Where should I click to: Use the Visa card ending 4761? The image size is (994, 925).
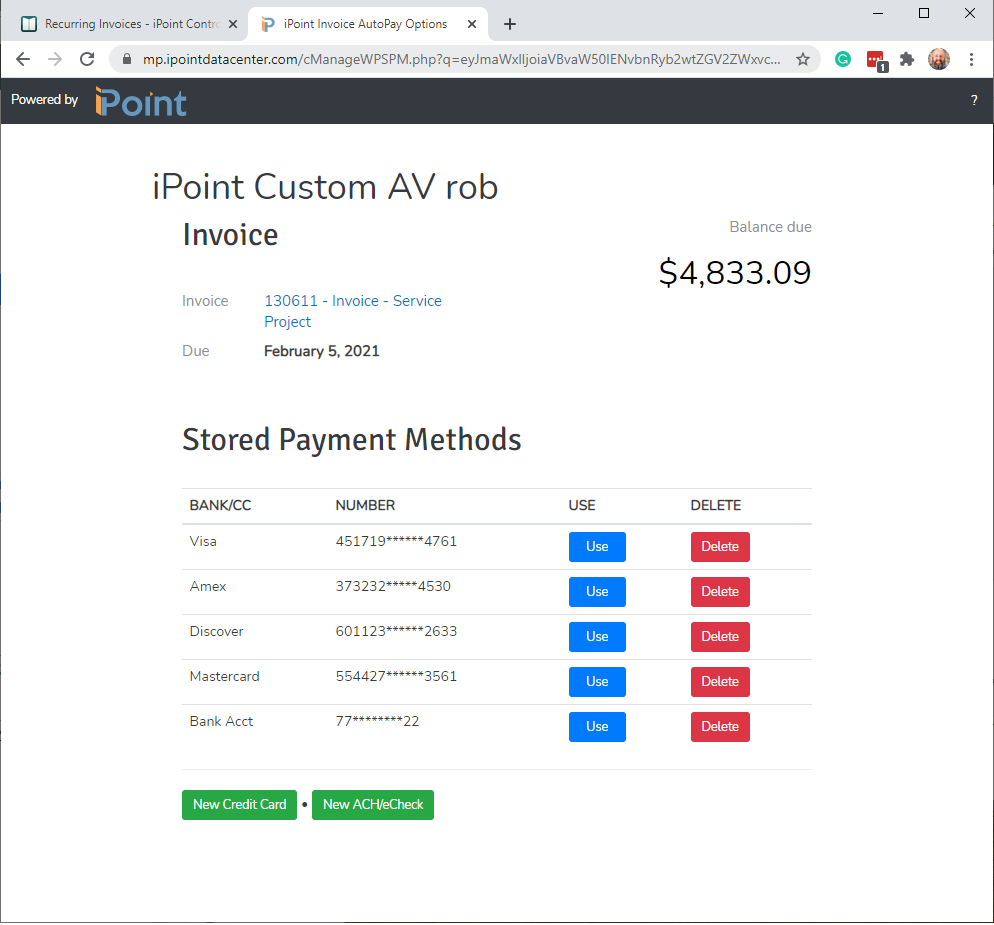click(x=597, y=547)
